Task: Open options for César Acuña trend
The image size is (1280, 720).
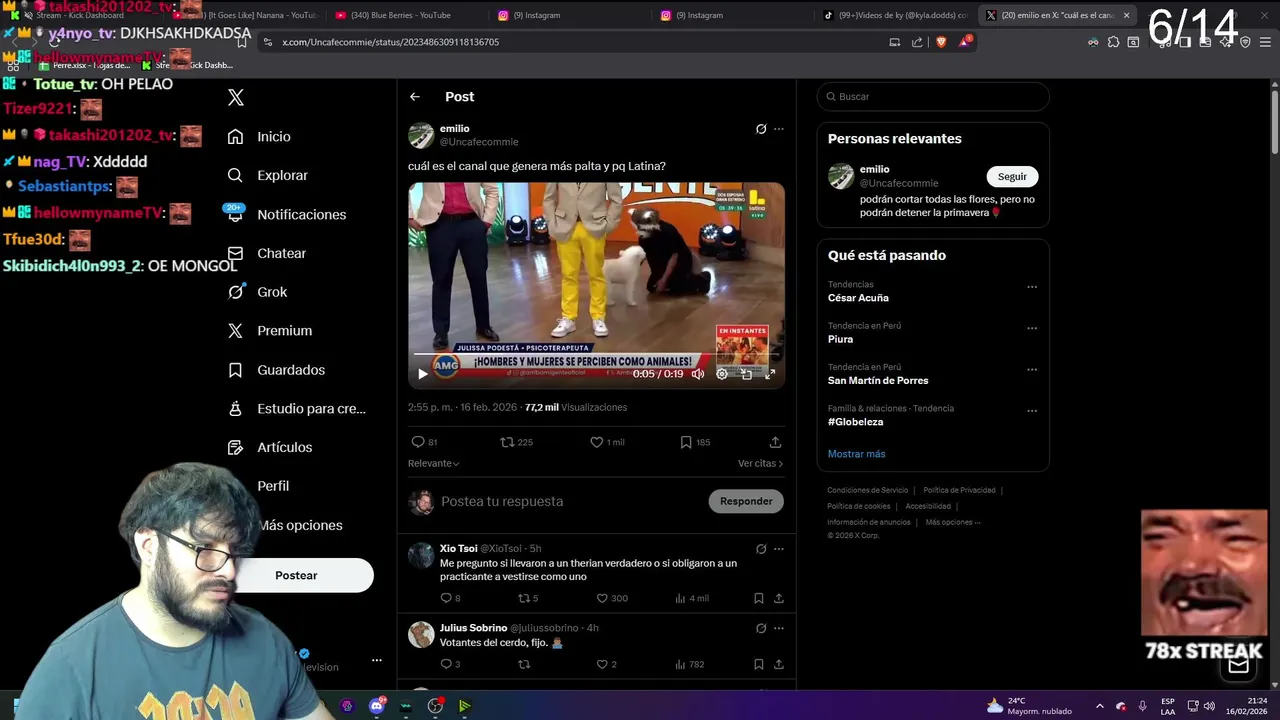Action: click(x=1032, y=287)
